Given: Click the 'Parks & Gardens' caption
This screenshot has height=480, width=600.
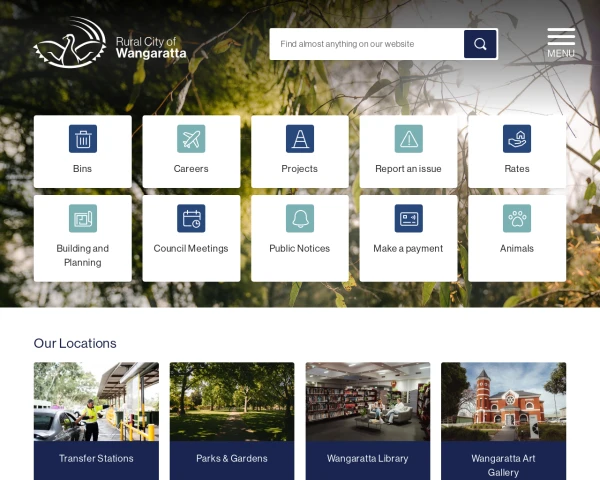Looking at the screenshot, I should point(232,458).
